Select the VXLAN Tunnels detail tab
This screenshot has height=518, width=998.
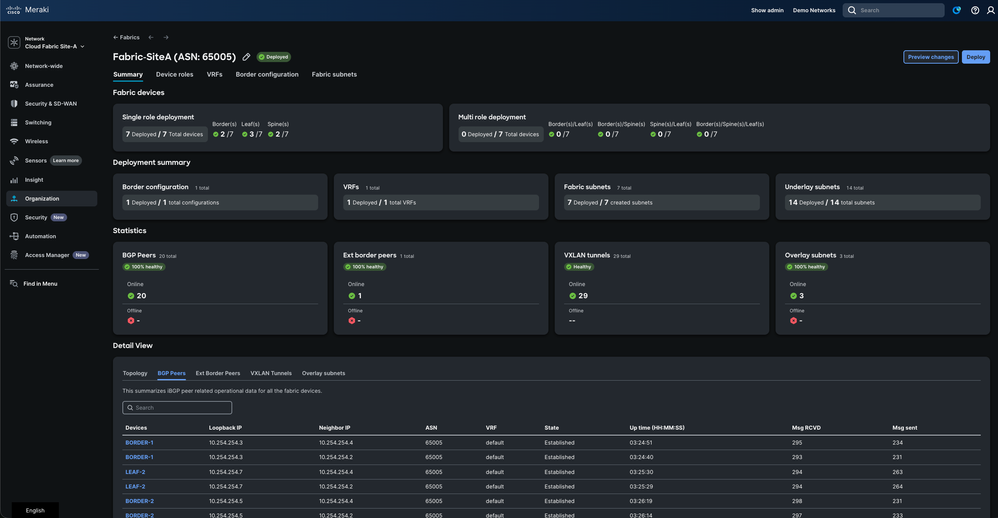[x=271, y=373]
